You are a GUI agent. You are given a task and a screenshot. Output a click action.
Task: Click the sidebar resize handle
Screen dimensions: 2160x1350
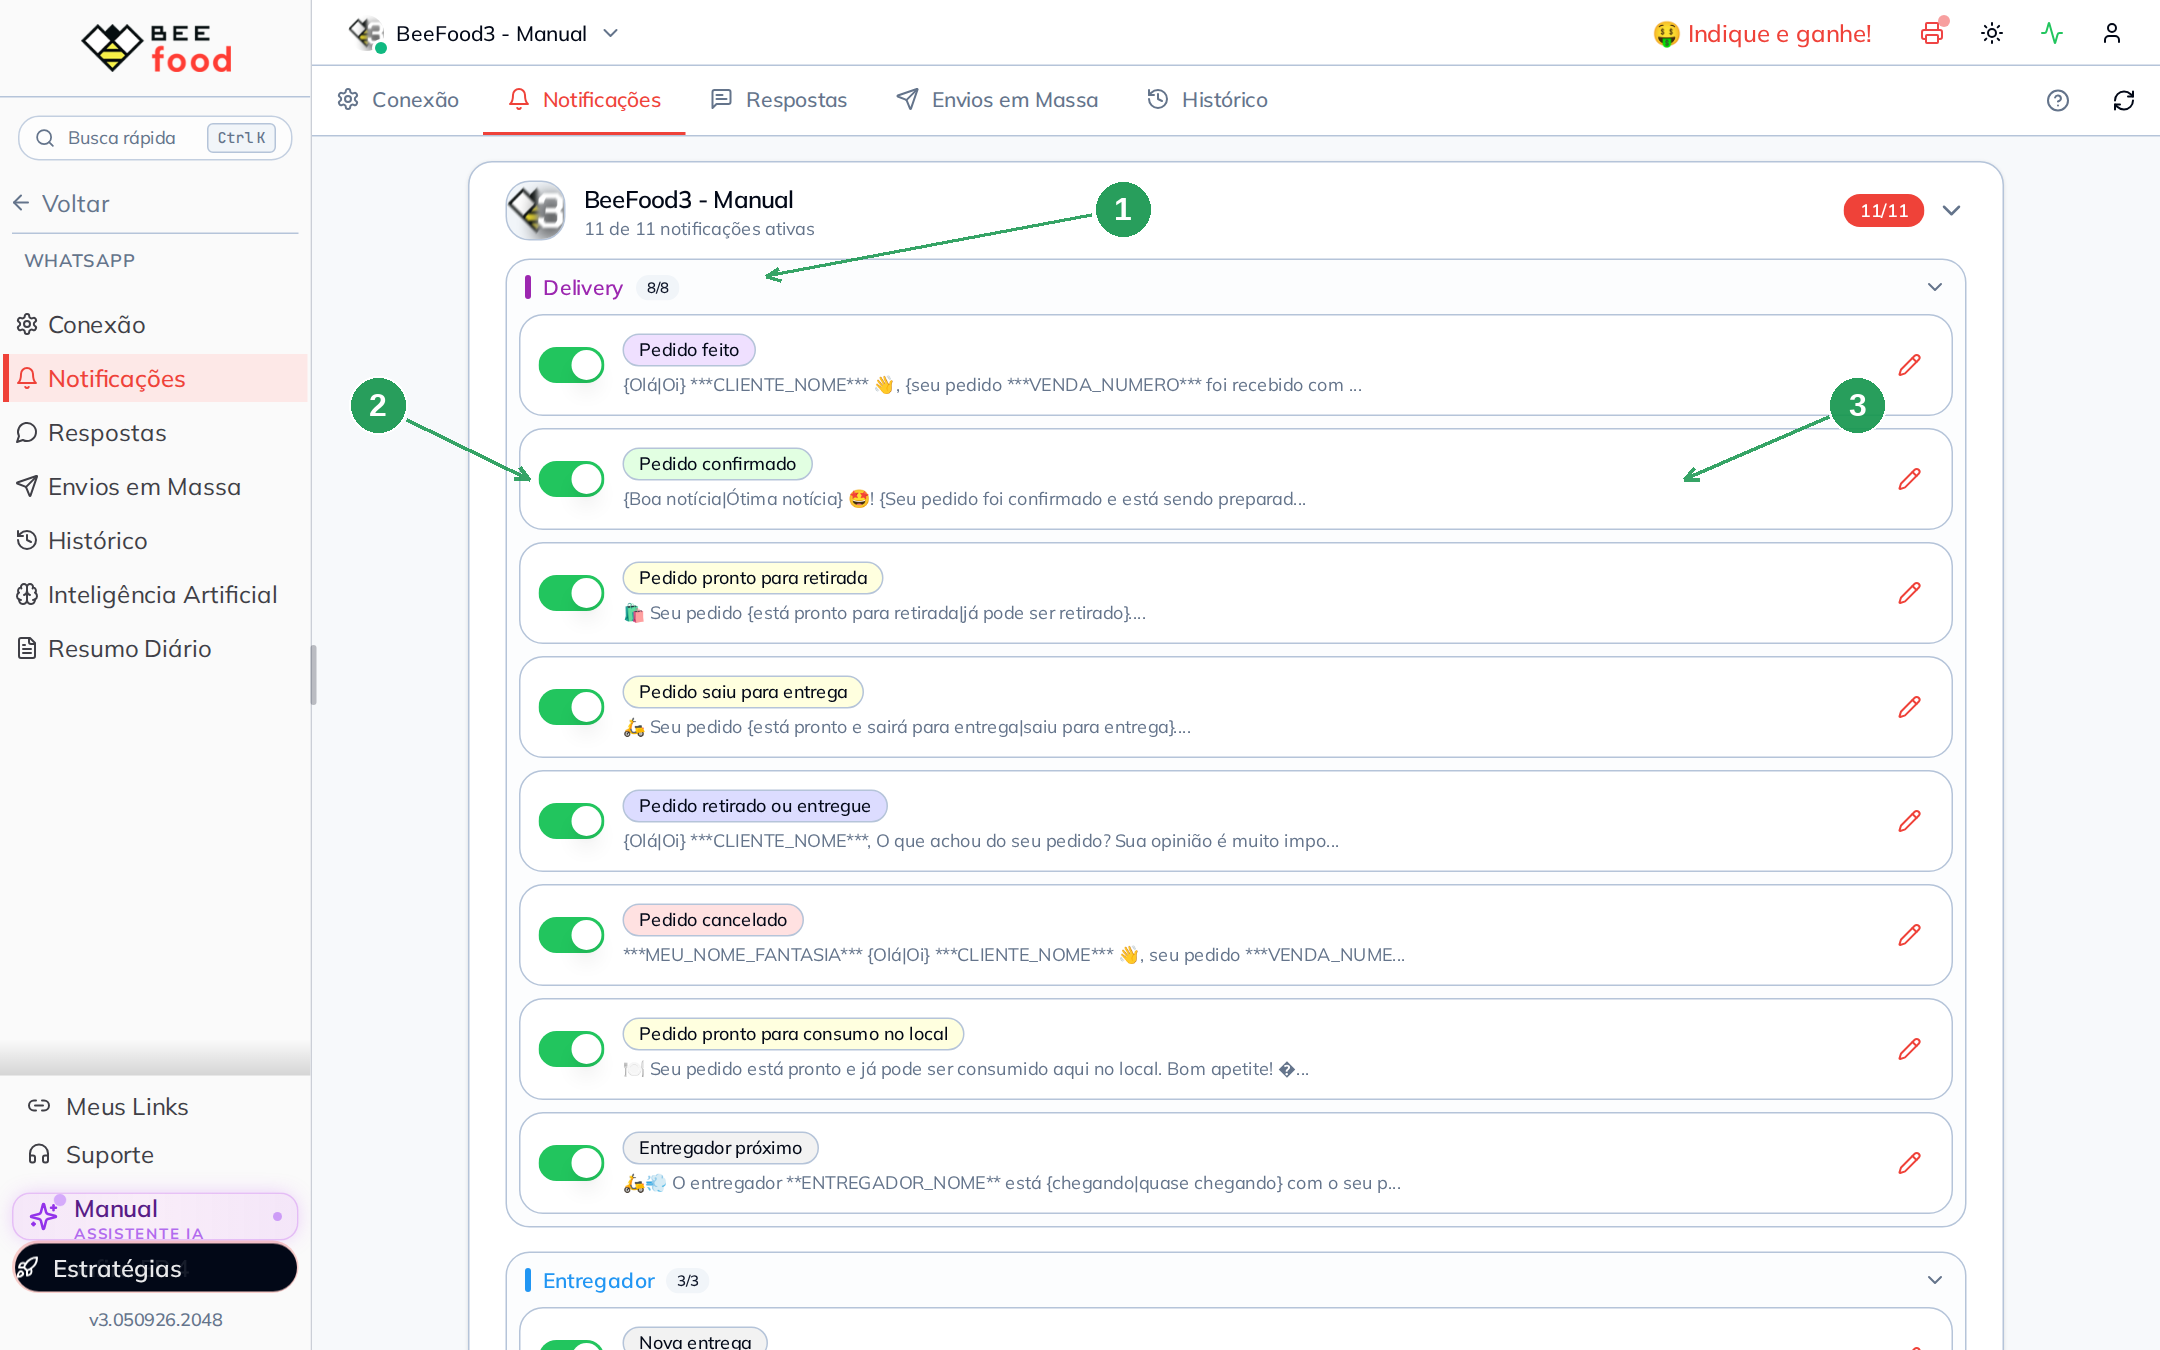313,675
